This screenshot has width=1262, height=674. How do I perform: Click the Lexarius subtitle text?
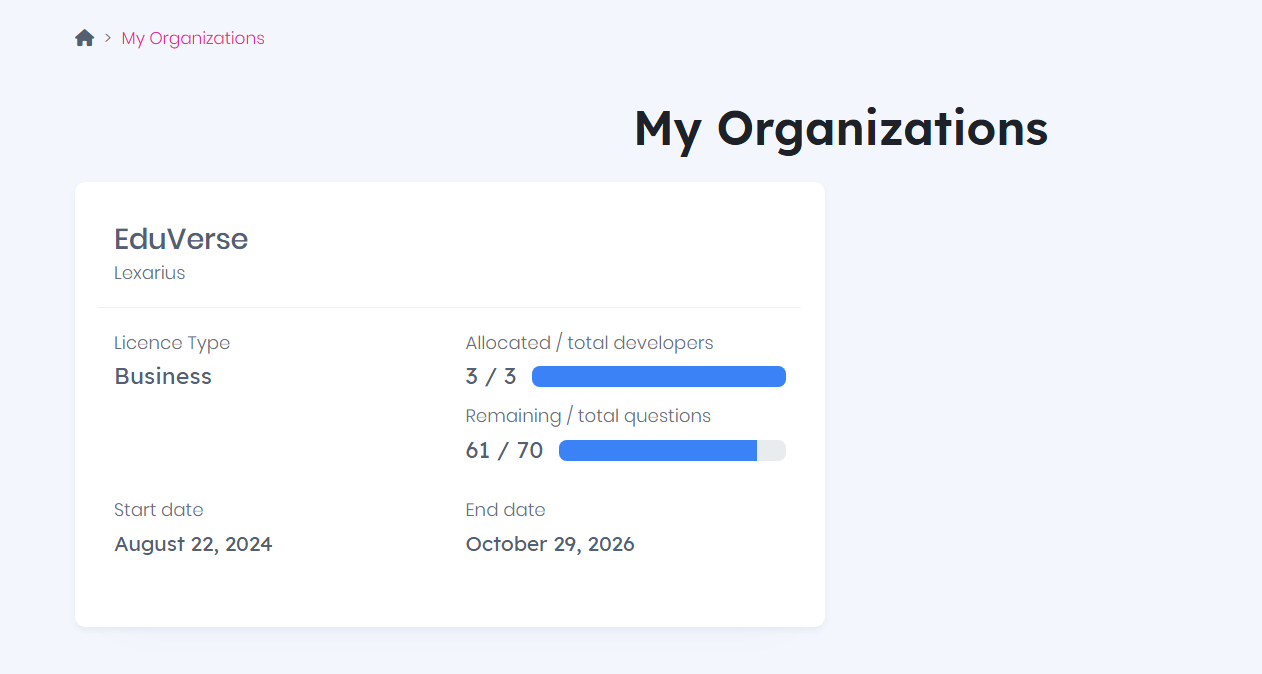tap(150, 272)
